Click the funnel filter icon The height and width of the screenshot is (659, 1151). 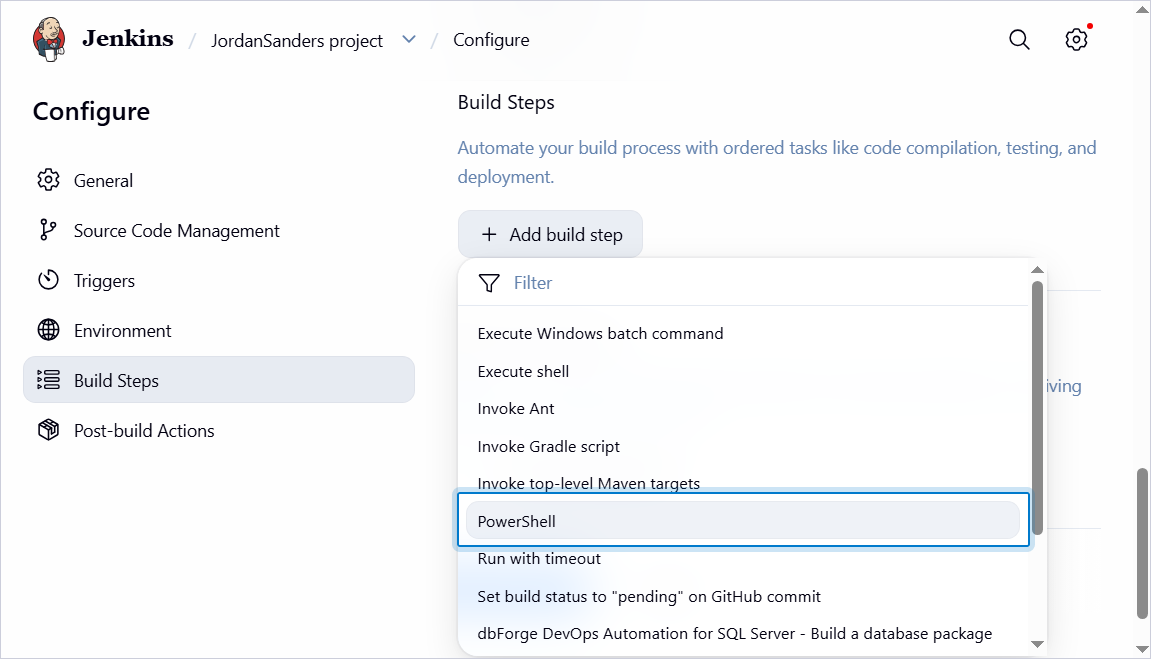(x=489, y=283)
